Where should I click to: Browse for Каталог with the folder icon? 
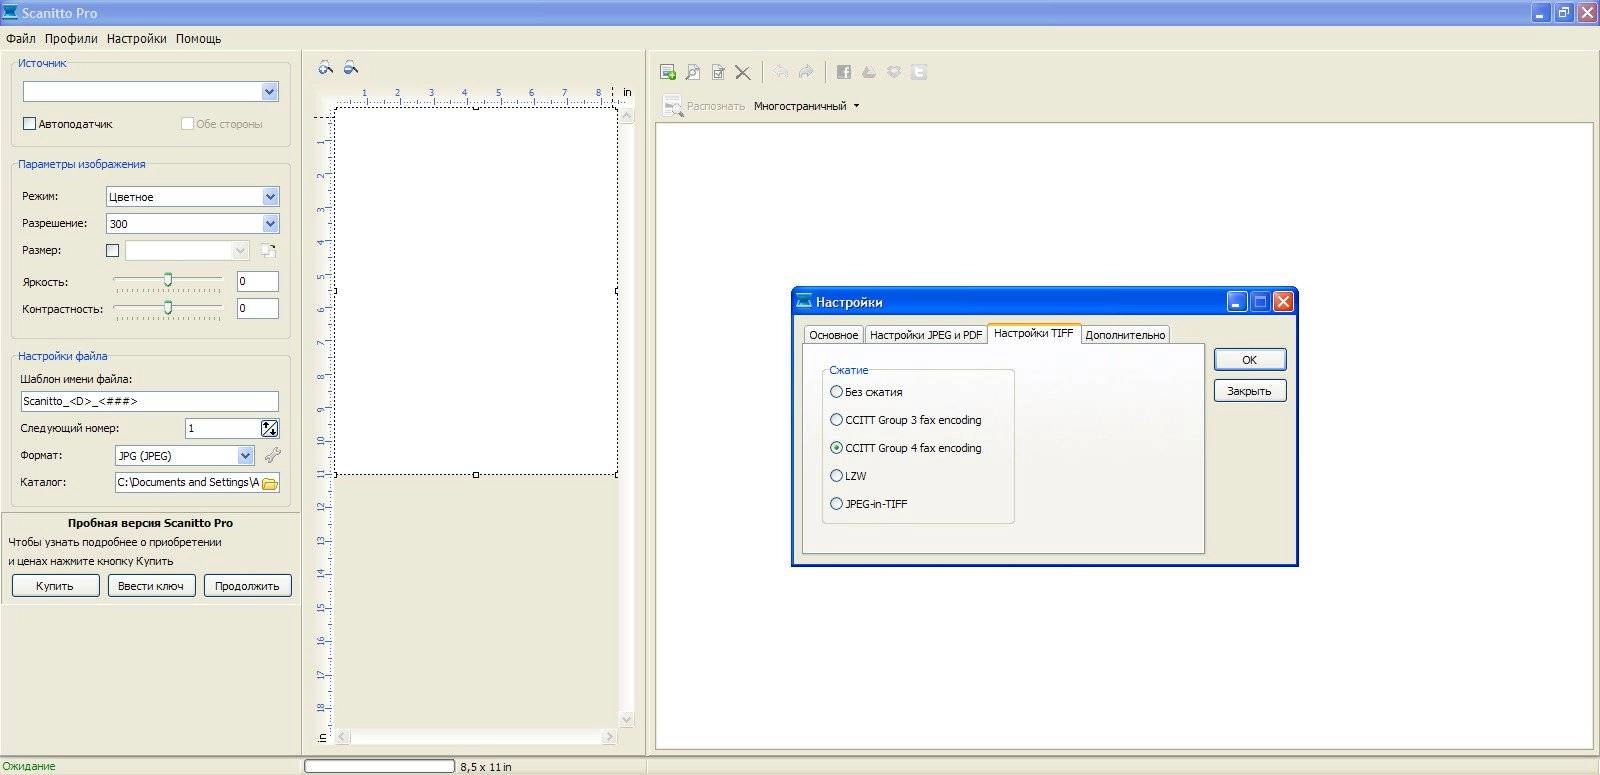(x=270, y=483)
